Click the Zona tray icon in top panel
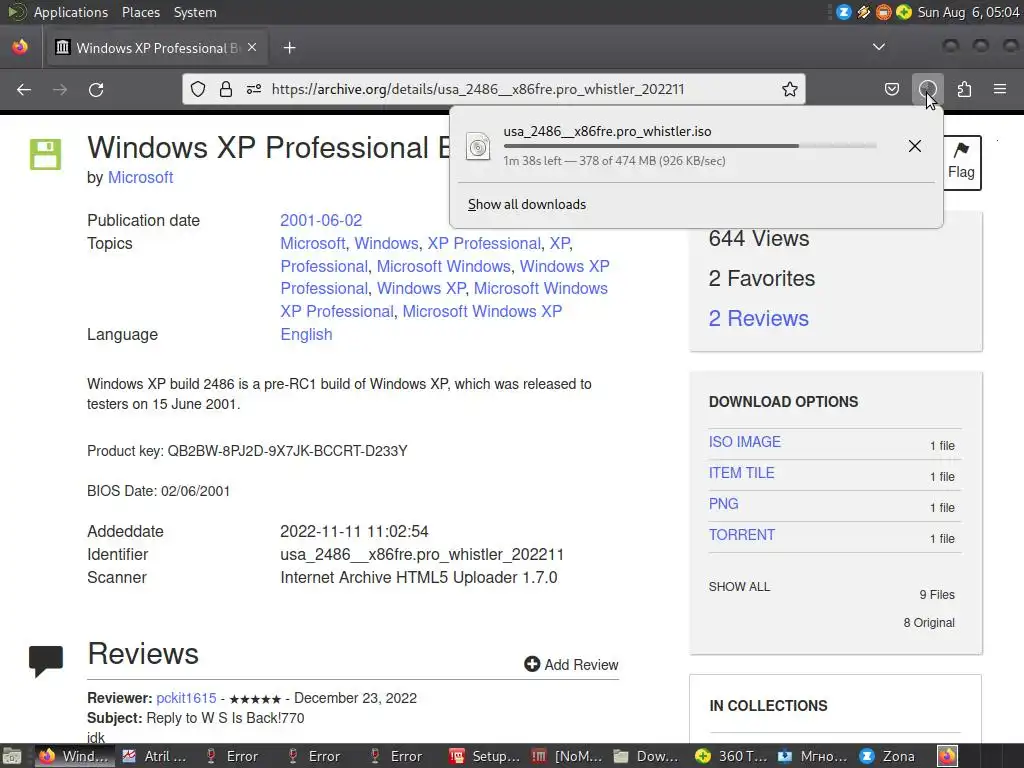 [844, 12]
